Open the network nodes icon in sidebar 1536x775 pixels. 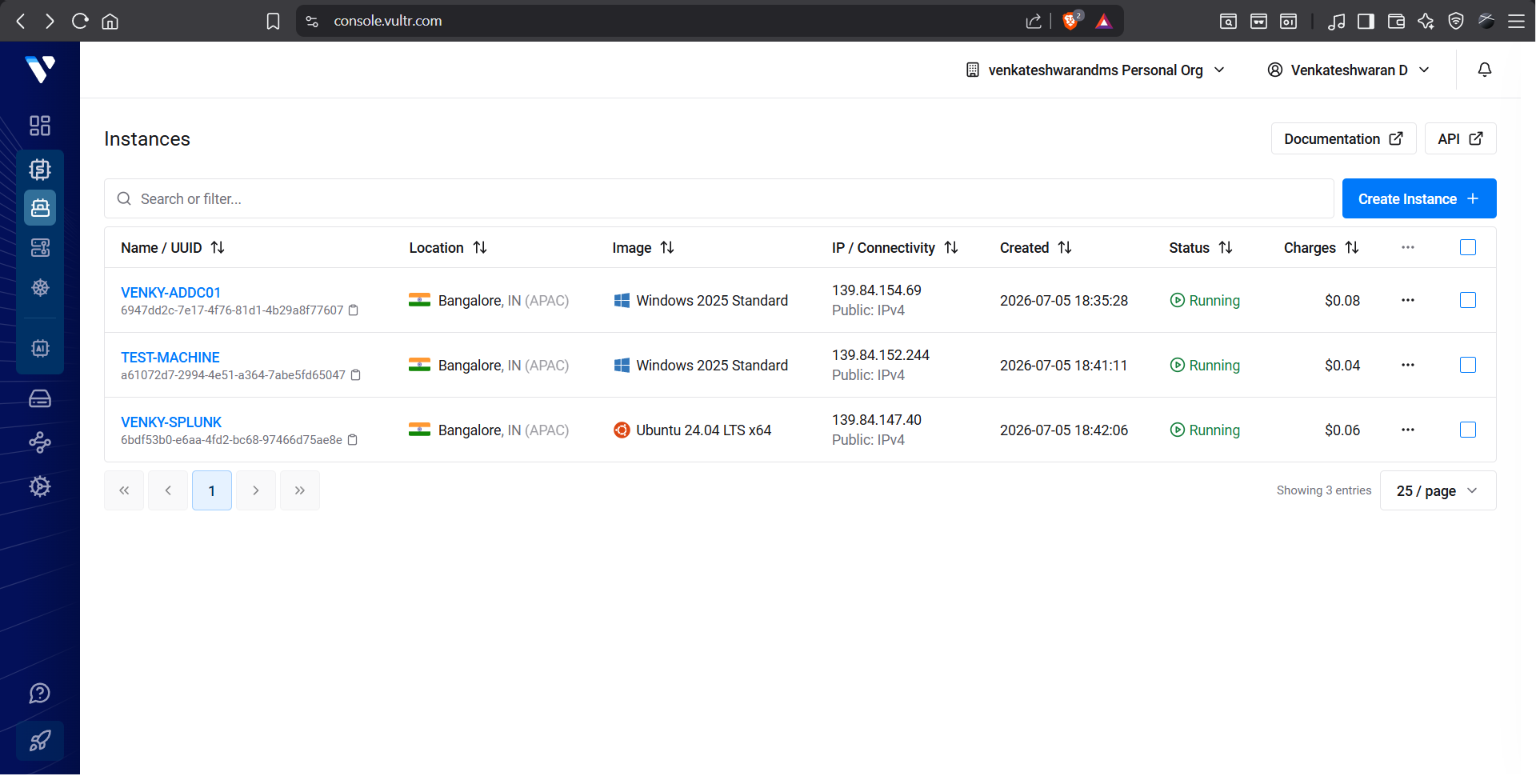click(40, 442)
